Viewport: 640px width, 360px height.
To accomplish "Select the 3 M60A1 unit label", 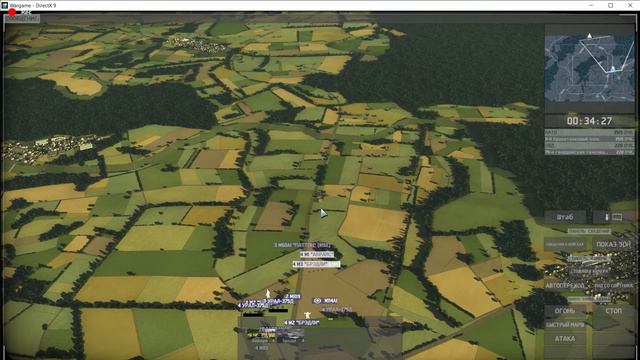I will [302, 245].
